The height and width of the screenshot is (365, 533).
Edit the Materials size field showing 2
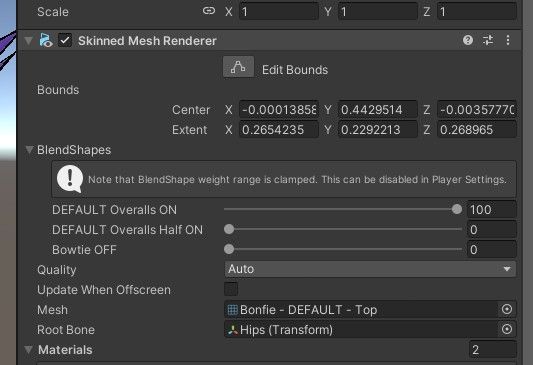pos(492,349)
